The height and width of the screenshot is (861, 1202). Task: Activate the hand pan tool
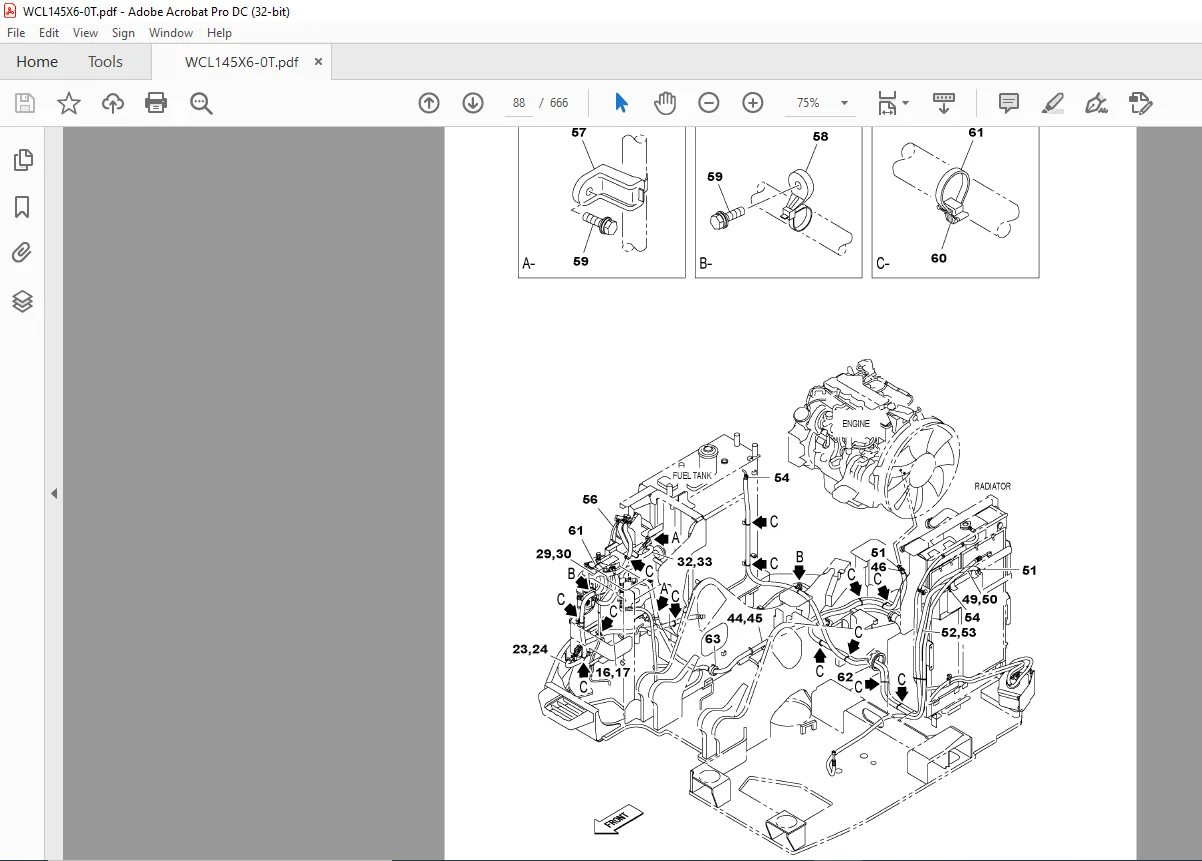pos(665,103)
